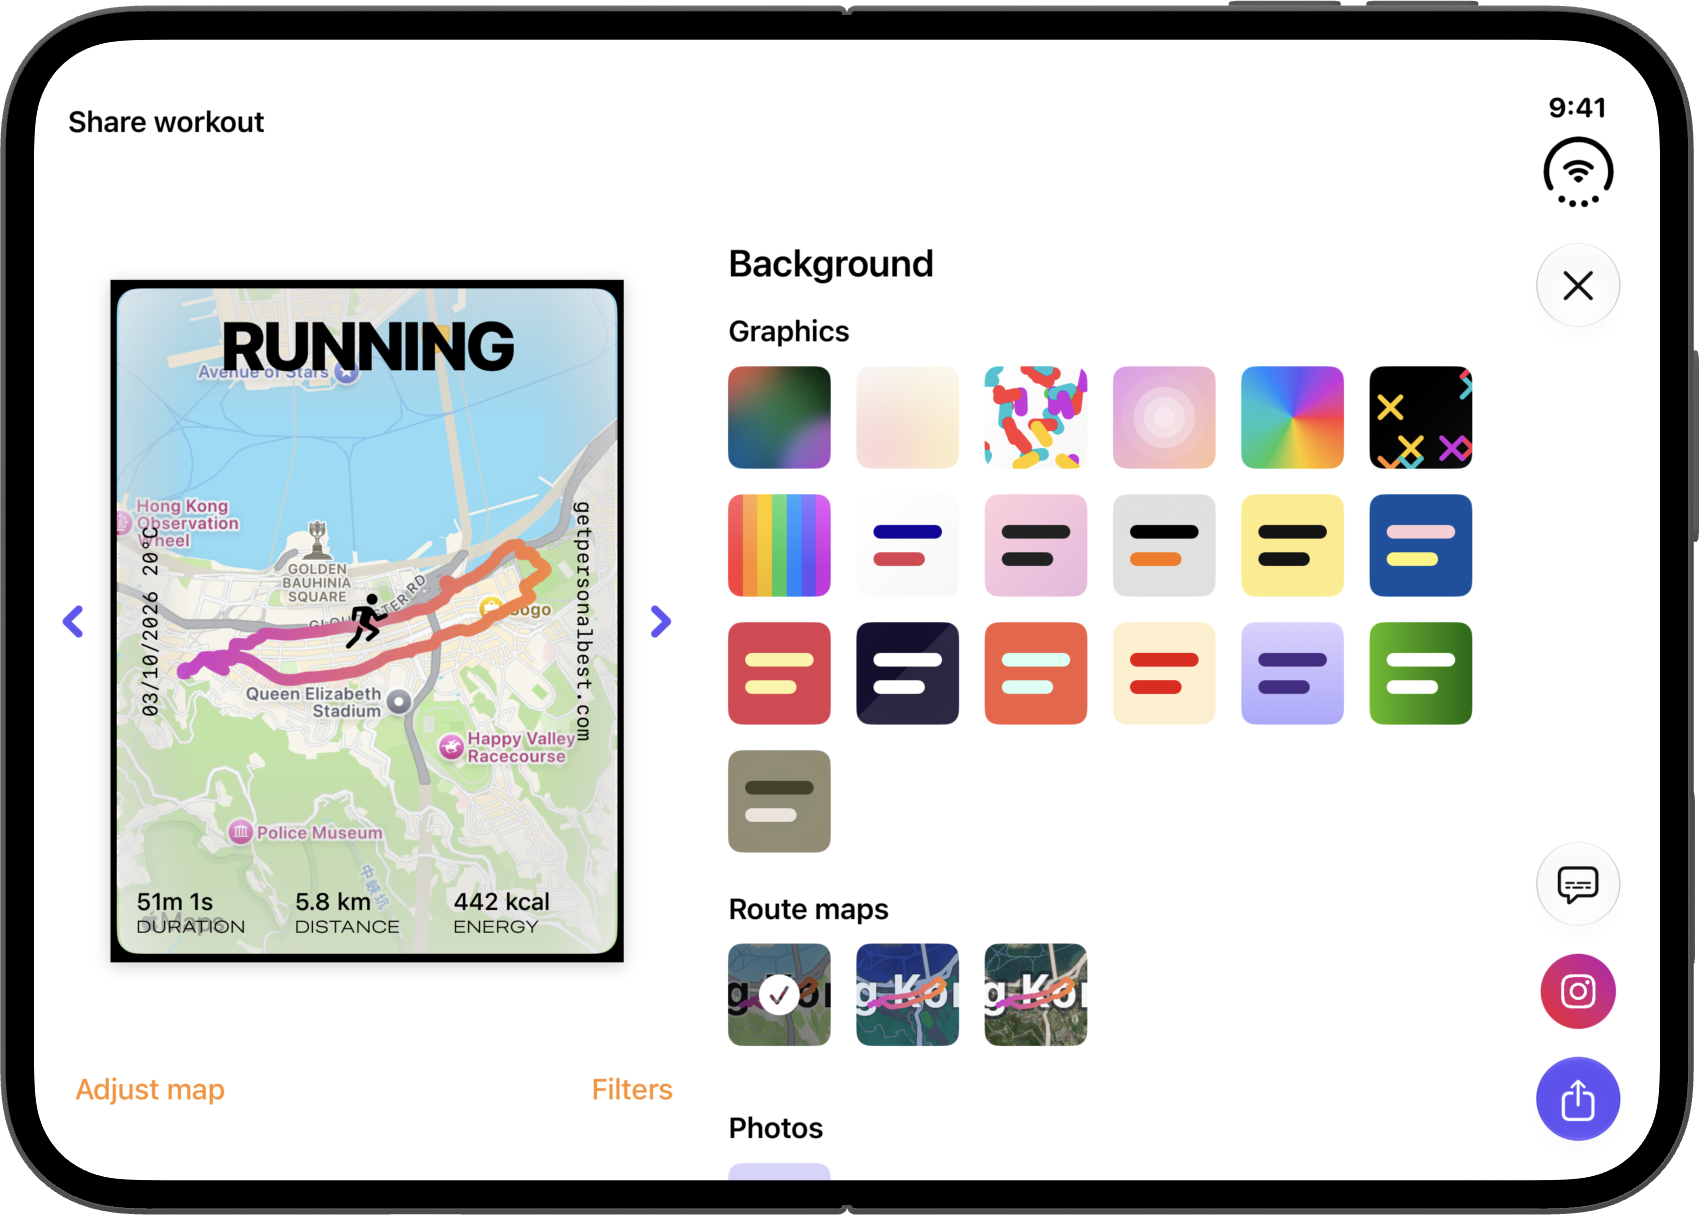The height and width of the screenshot is (1215, 1699).
Task: Go to previous workout card with left chevron
Action: pos(73,621)
